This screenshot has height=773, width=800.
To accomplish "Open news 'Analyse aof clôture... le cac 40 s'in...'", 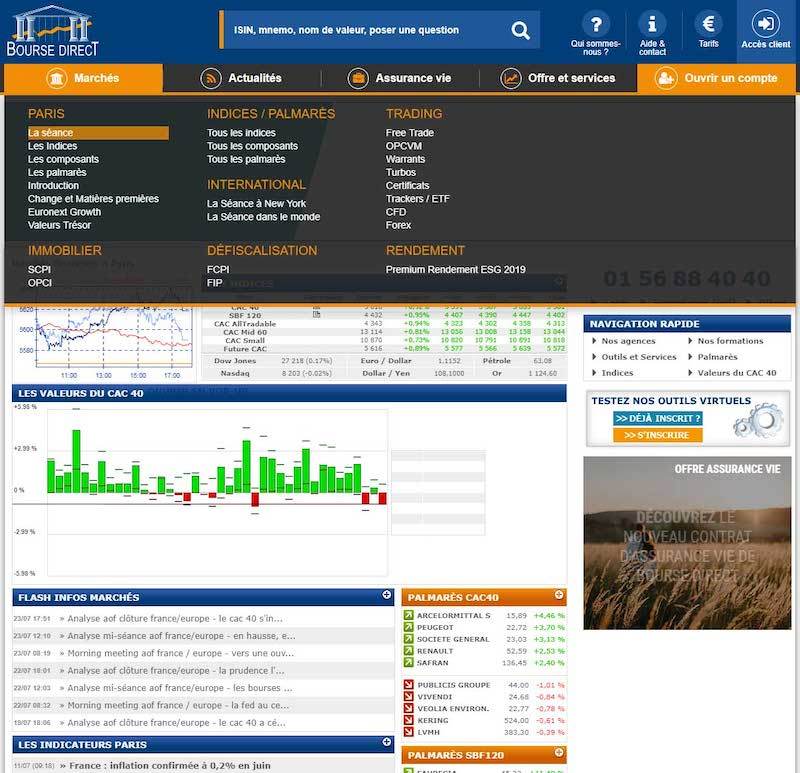I will point(174,618).
